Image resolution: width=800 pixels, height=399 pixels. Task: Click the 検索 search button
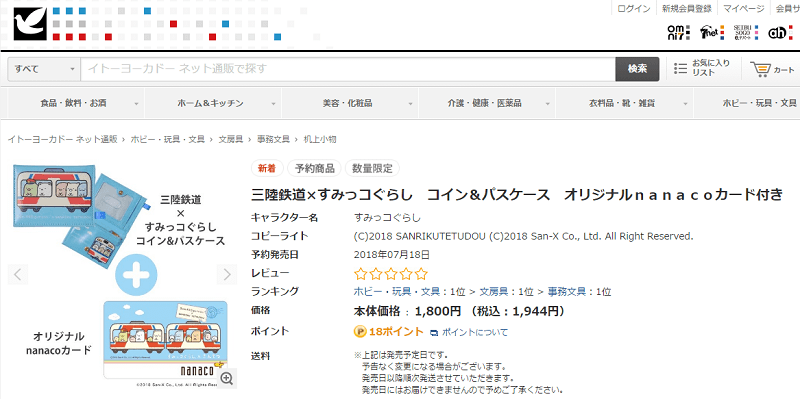(x=637, y=69)
